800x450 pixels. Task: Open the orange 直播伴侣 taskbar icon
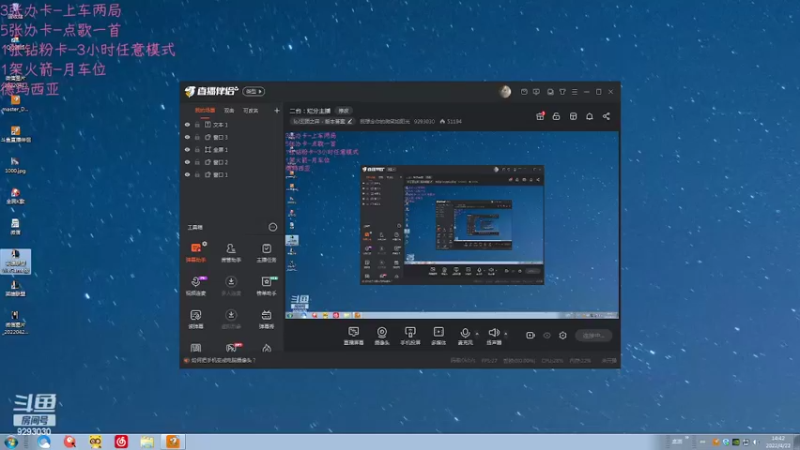[173, 442]
